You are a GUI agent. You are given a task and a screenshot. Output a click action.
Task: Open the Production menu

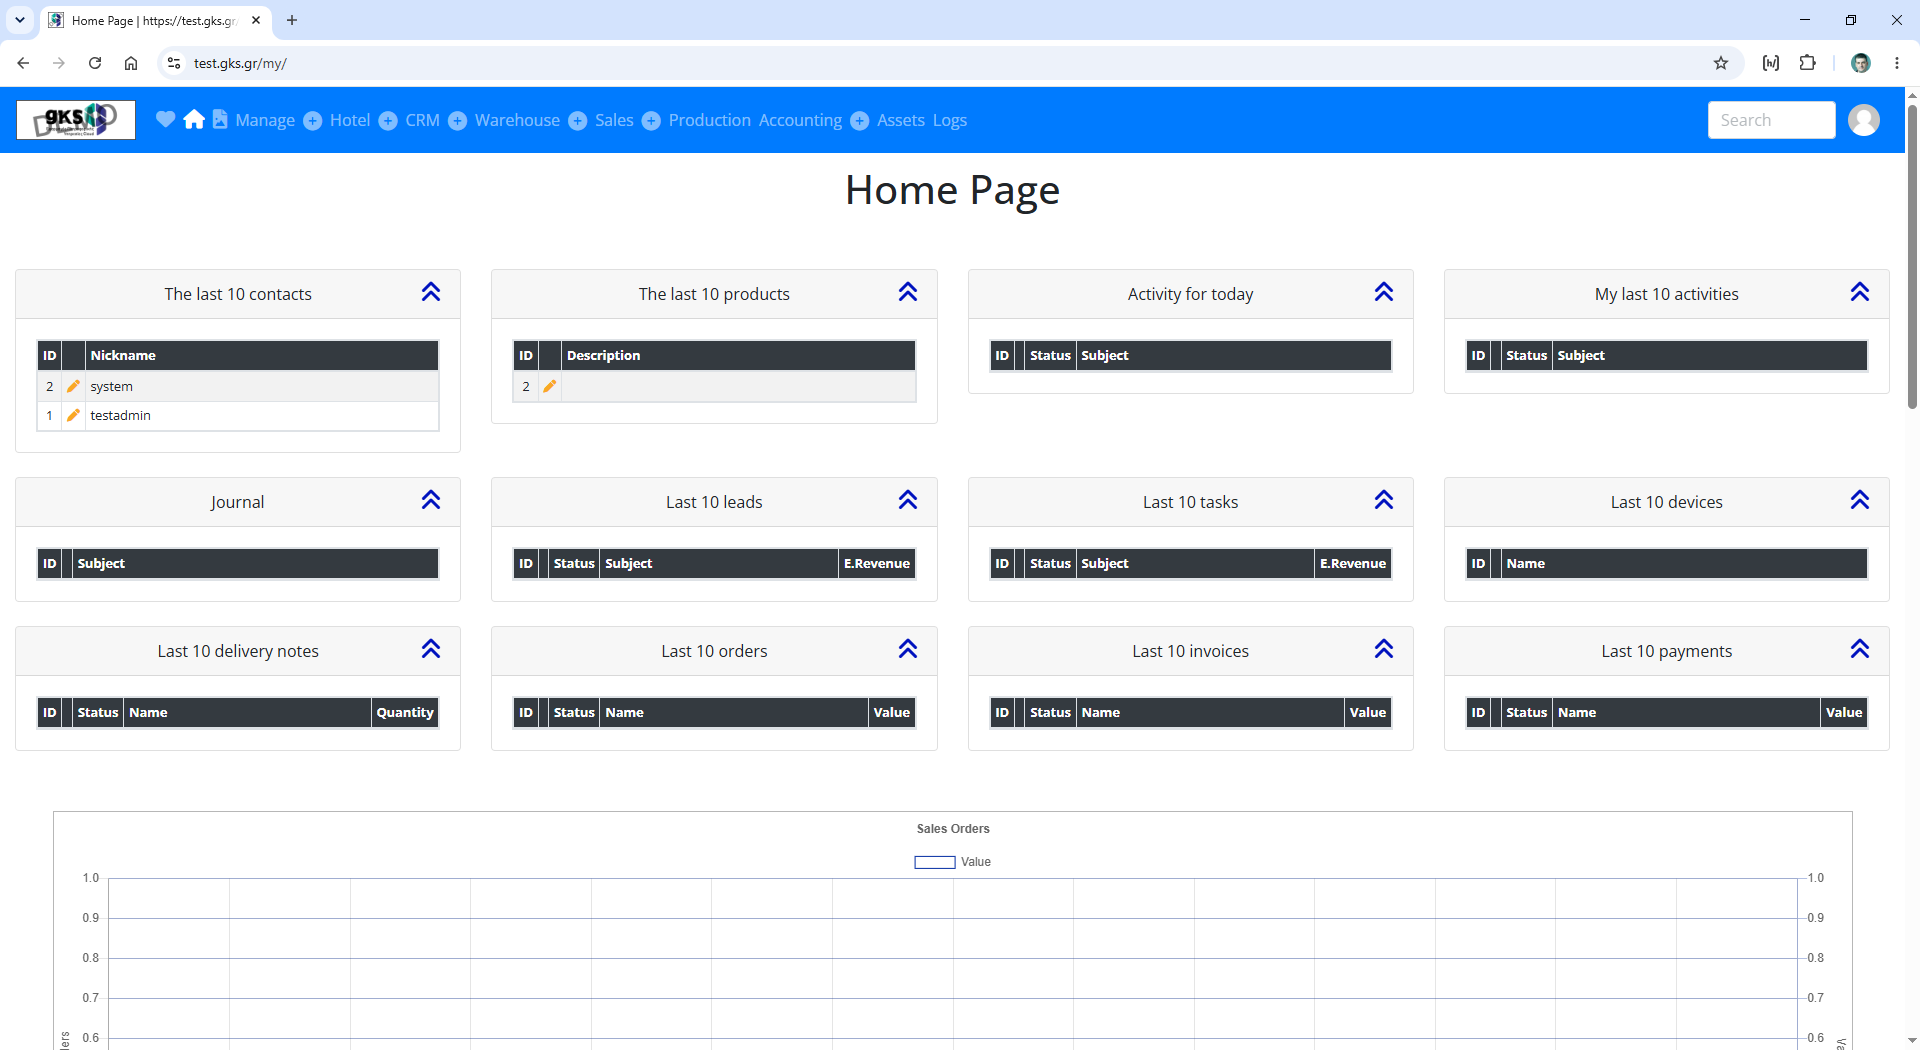(710, 120)
